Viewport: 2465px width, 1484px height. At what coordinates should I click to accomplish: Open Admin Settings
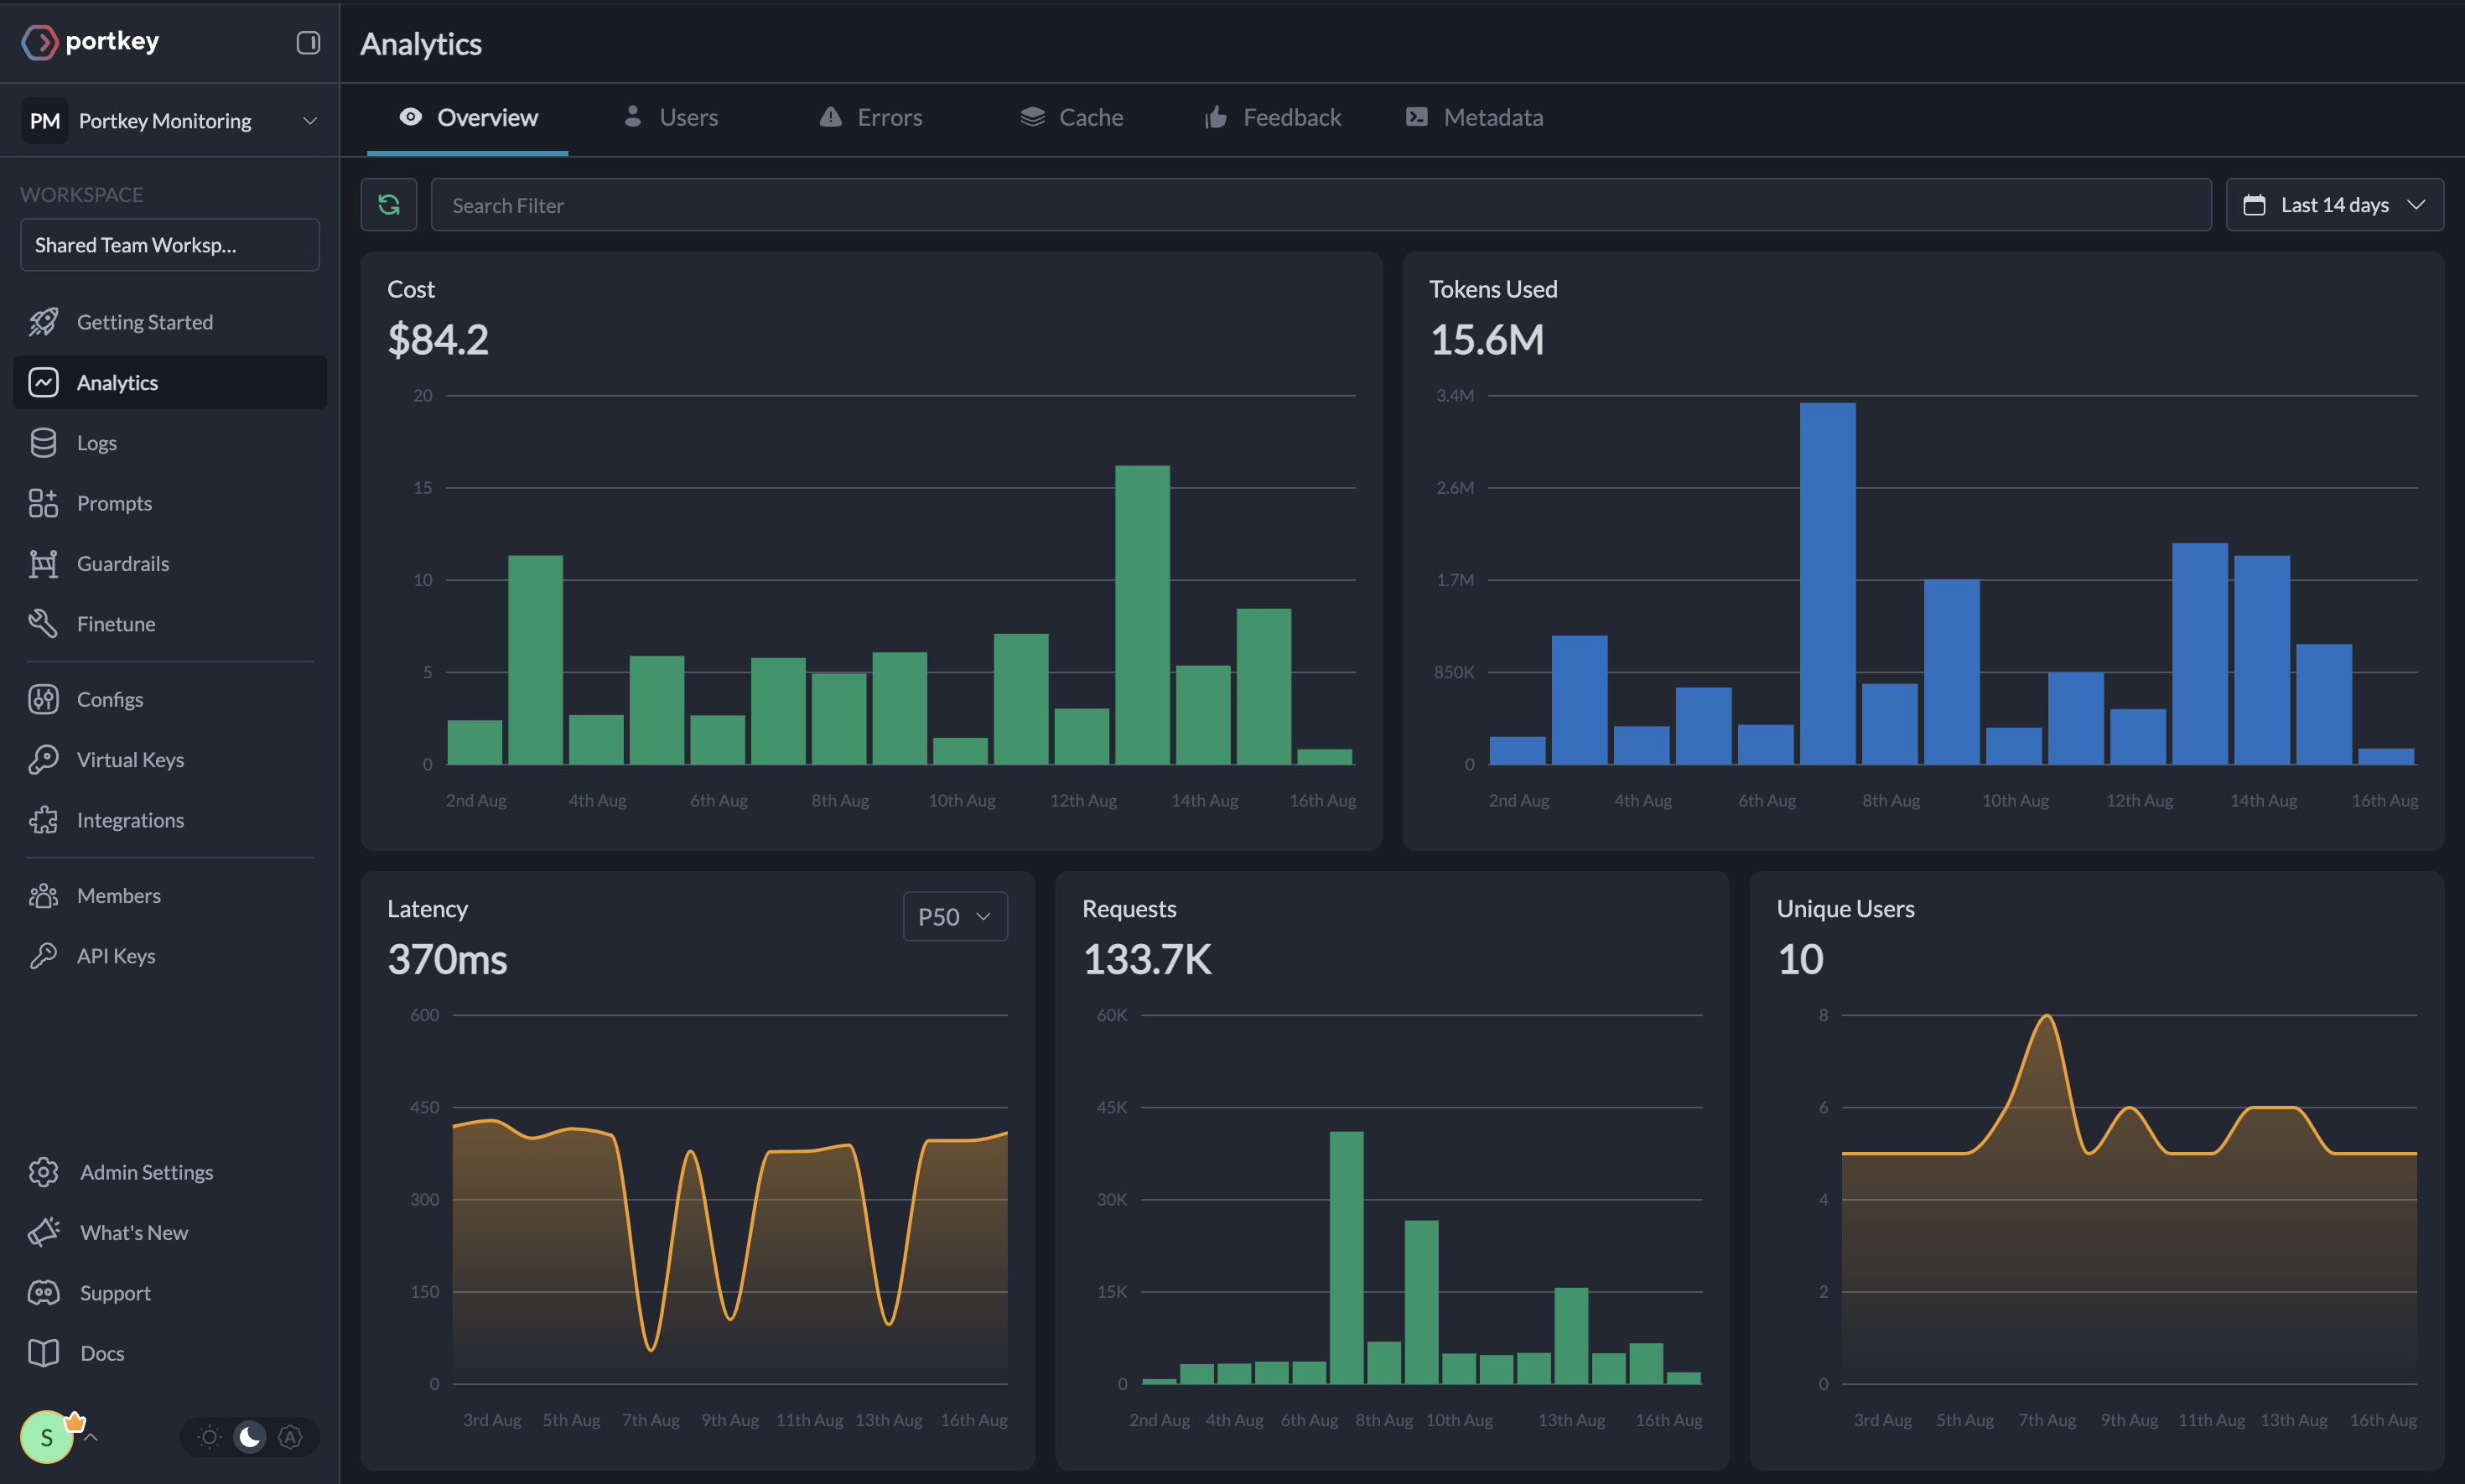146,1171
